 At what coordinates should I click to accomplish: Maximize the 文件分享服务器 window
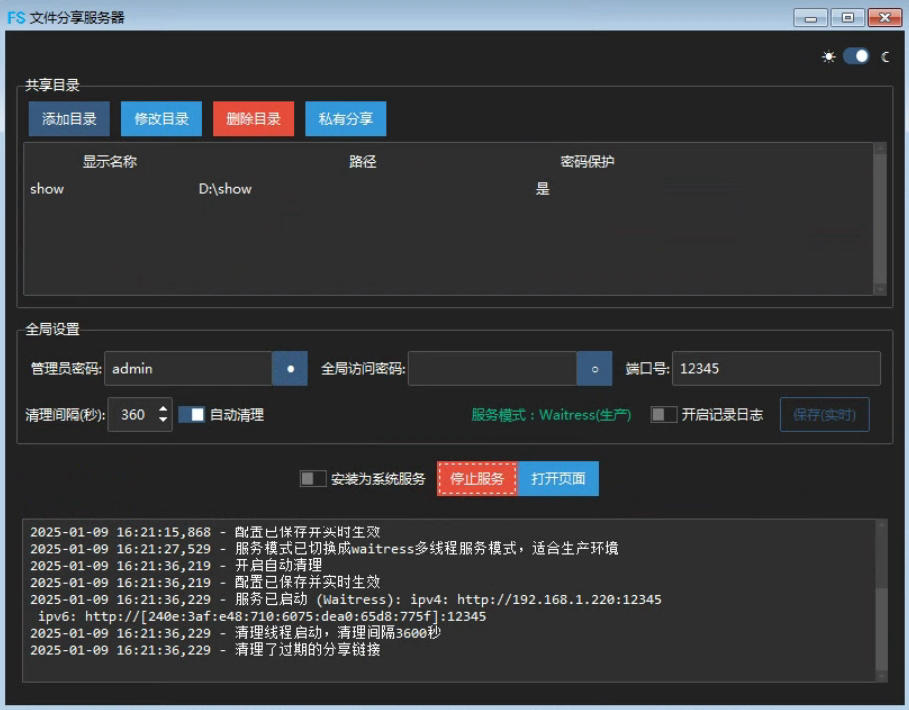[848, 18]
